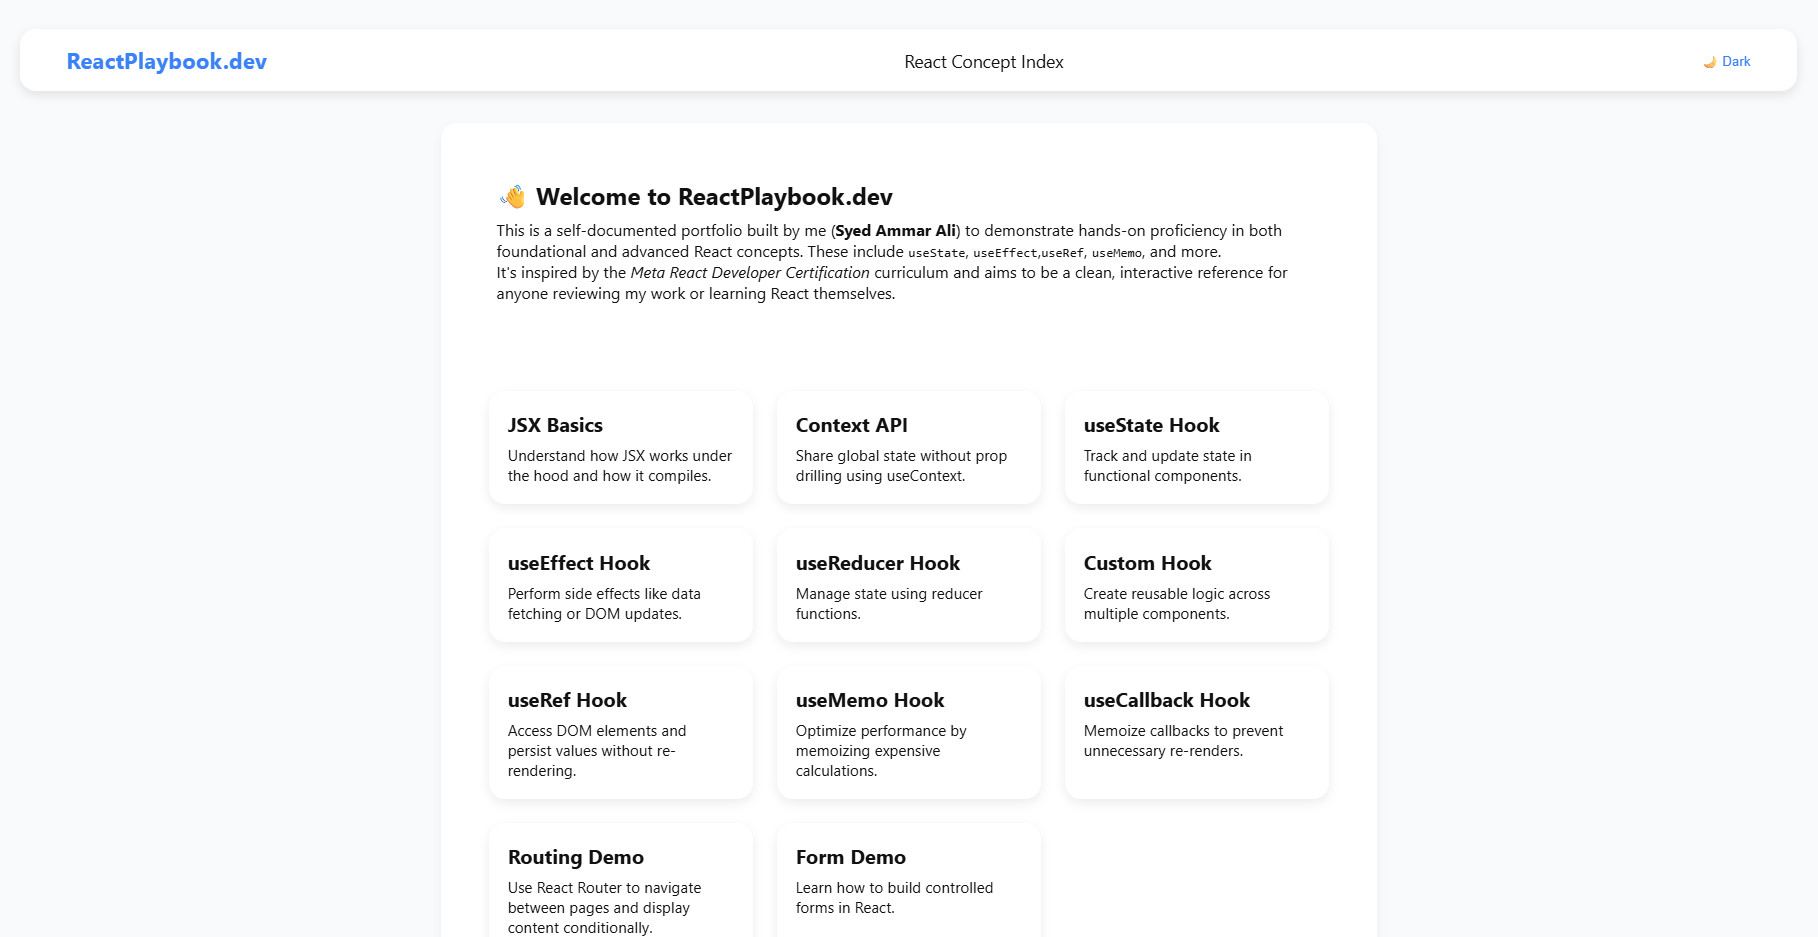The width and height of the screenshot is (1818, 937).
Task: Click the Meta React Developer Certification italic text
Action: 749,272
